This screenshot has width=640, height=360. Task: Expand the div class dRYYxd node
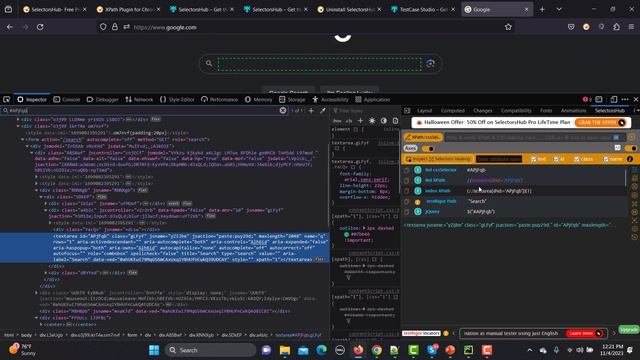[46, 272]
